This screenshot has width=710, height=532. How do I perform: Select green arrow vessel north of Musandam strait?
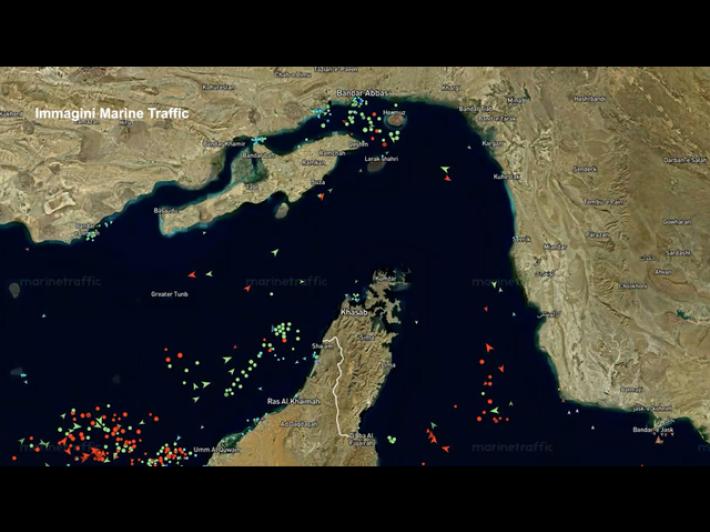pos(275,252)
